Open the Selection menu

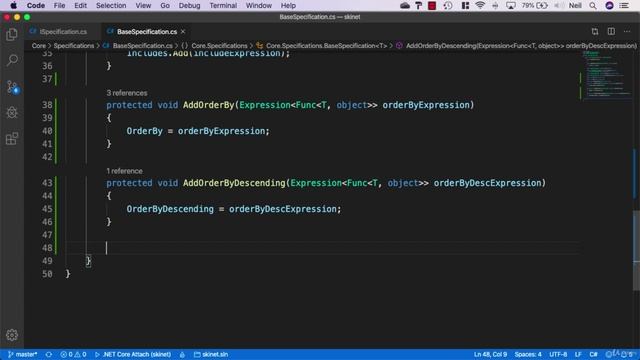click(x=111, y=5)
